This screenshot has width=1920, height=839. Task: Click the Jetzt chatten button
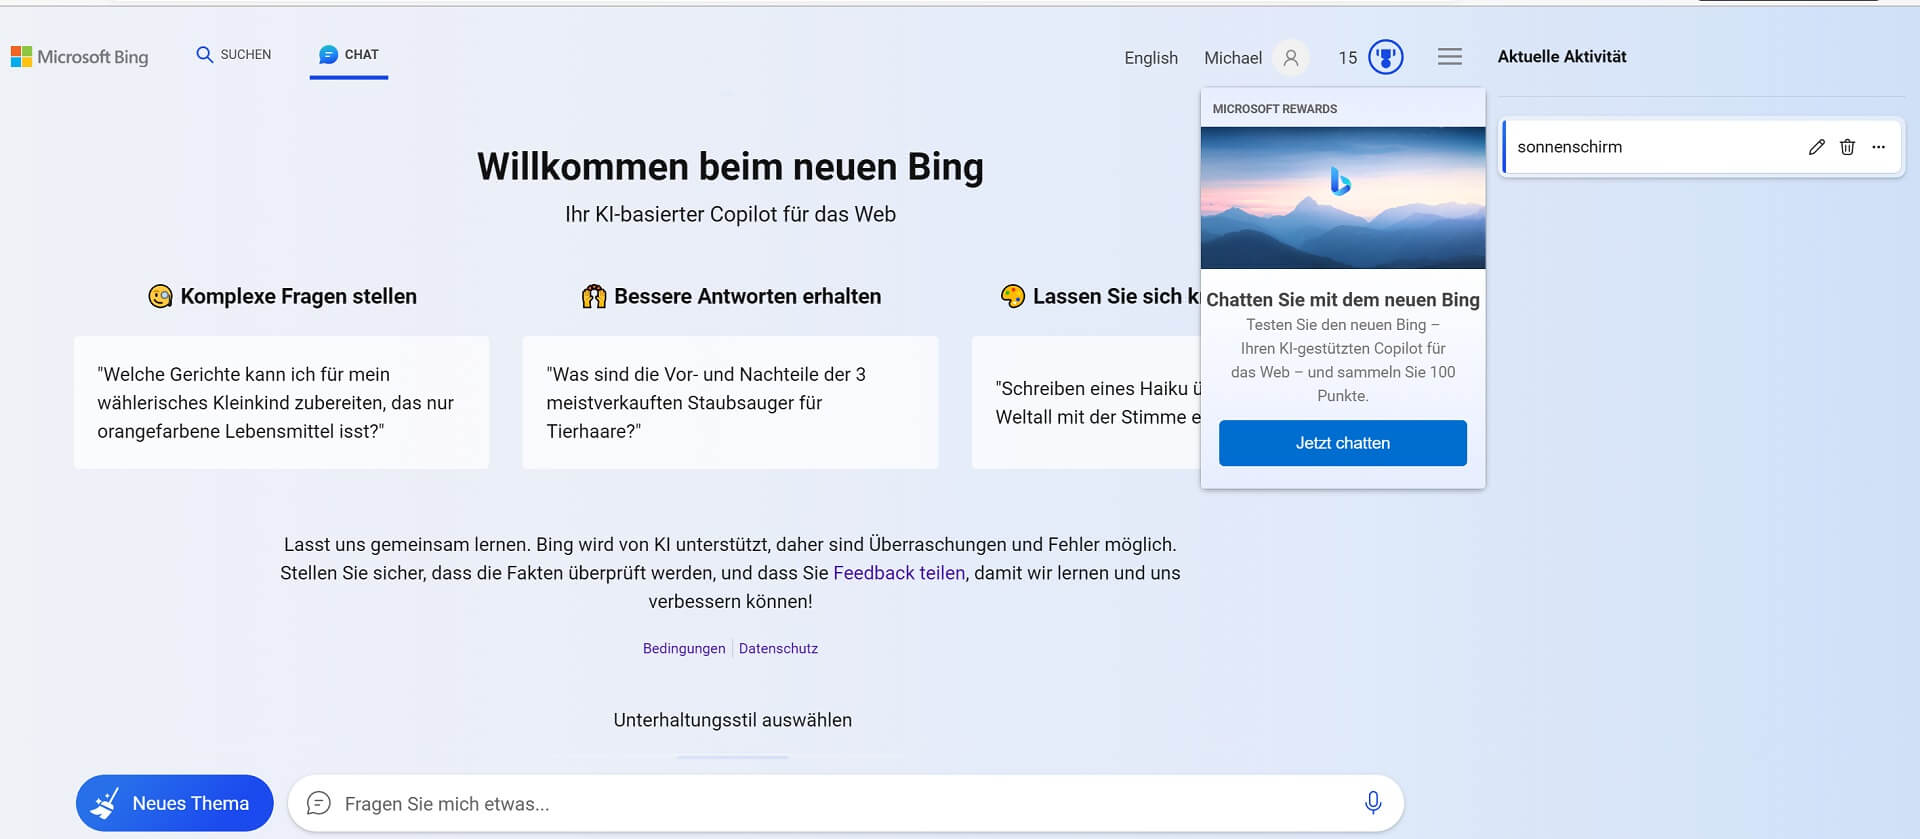coord(1343,443)
